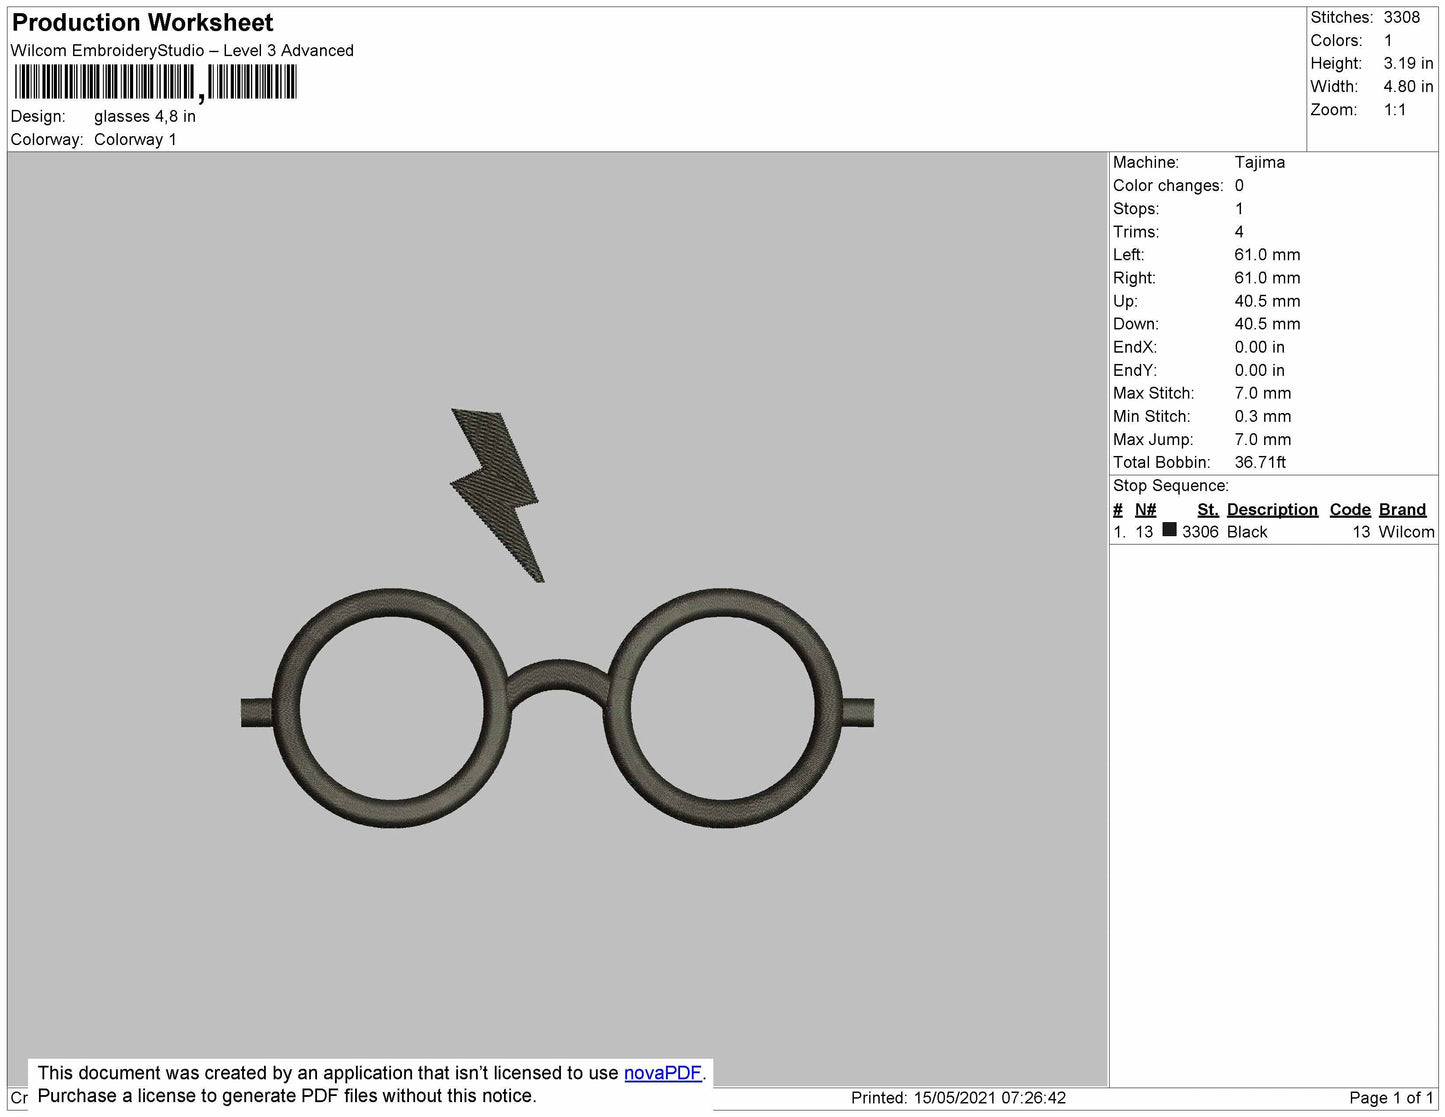
Task: Click the 'N#' column header
Action: tap(1145, 509)
